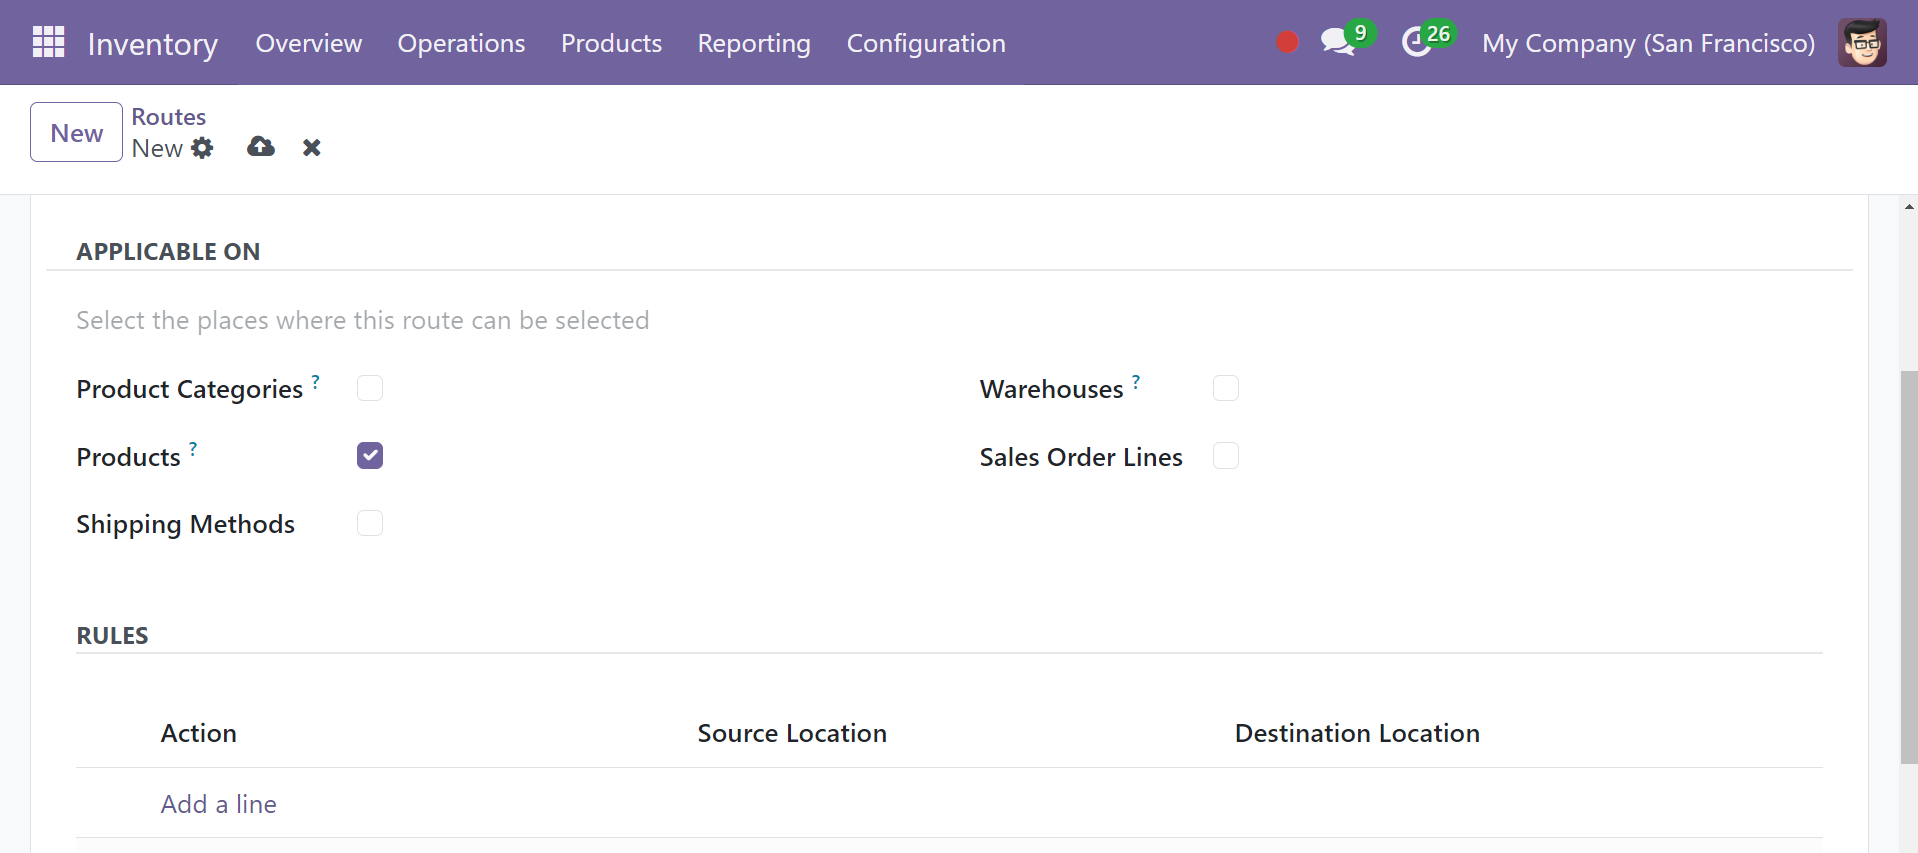Screen dimensions: 1918x853
Task: Open the Operations menu
Action: coord(461,43)
